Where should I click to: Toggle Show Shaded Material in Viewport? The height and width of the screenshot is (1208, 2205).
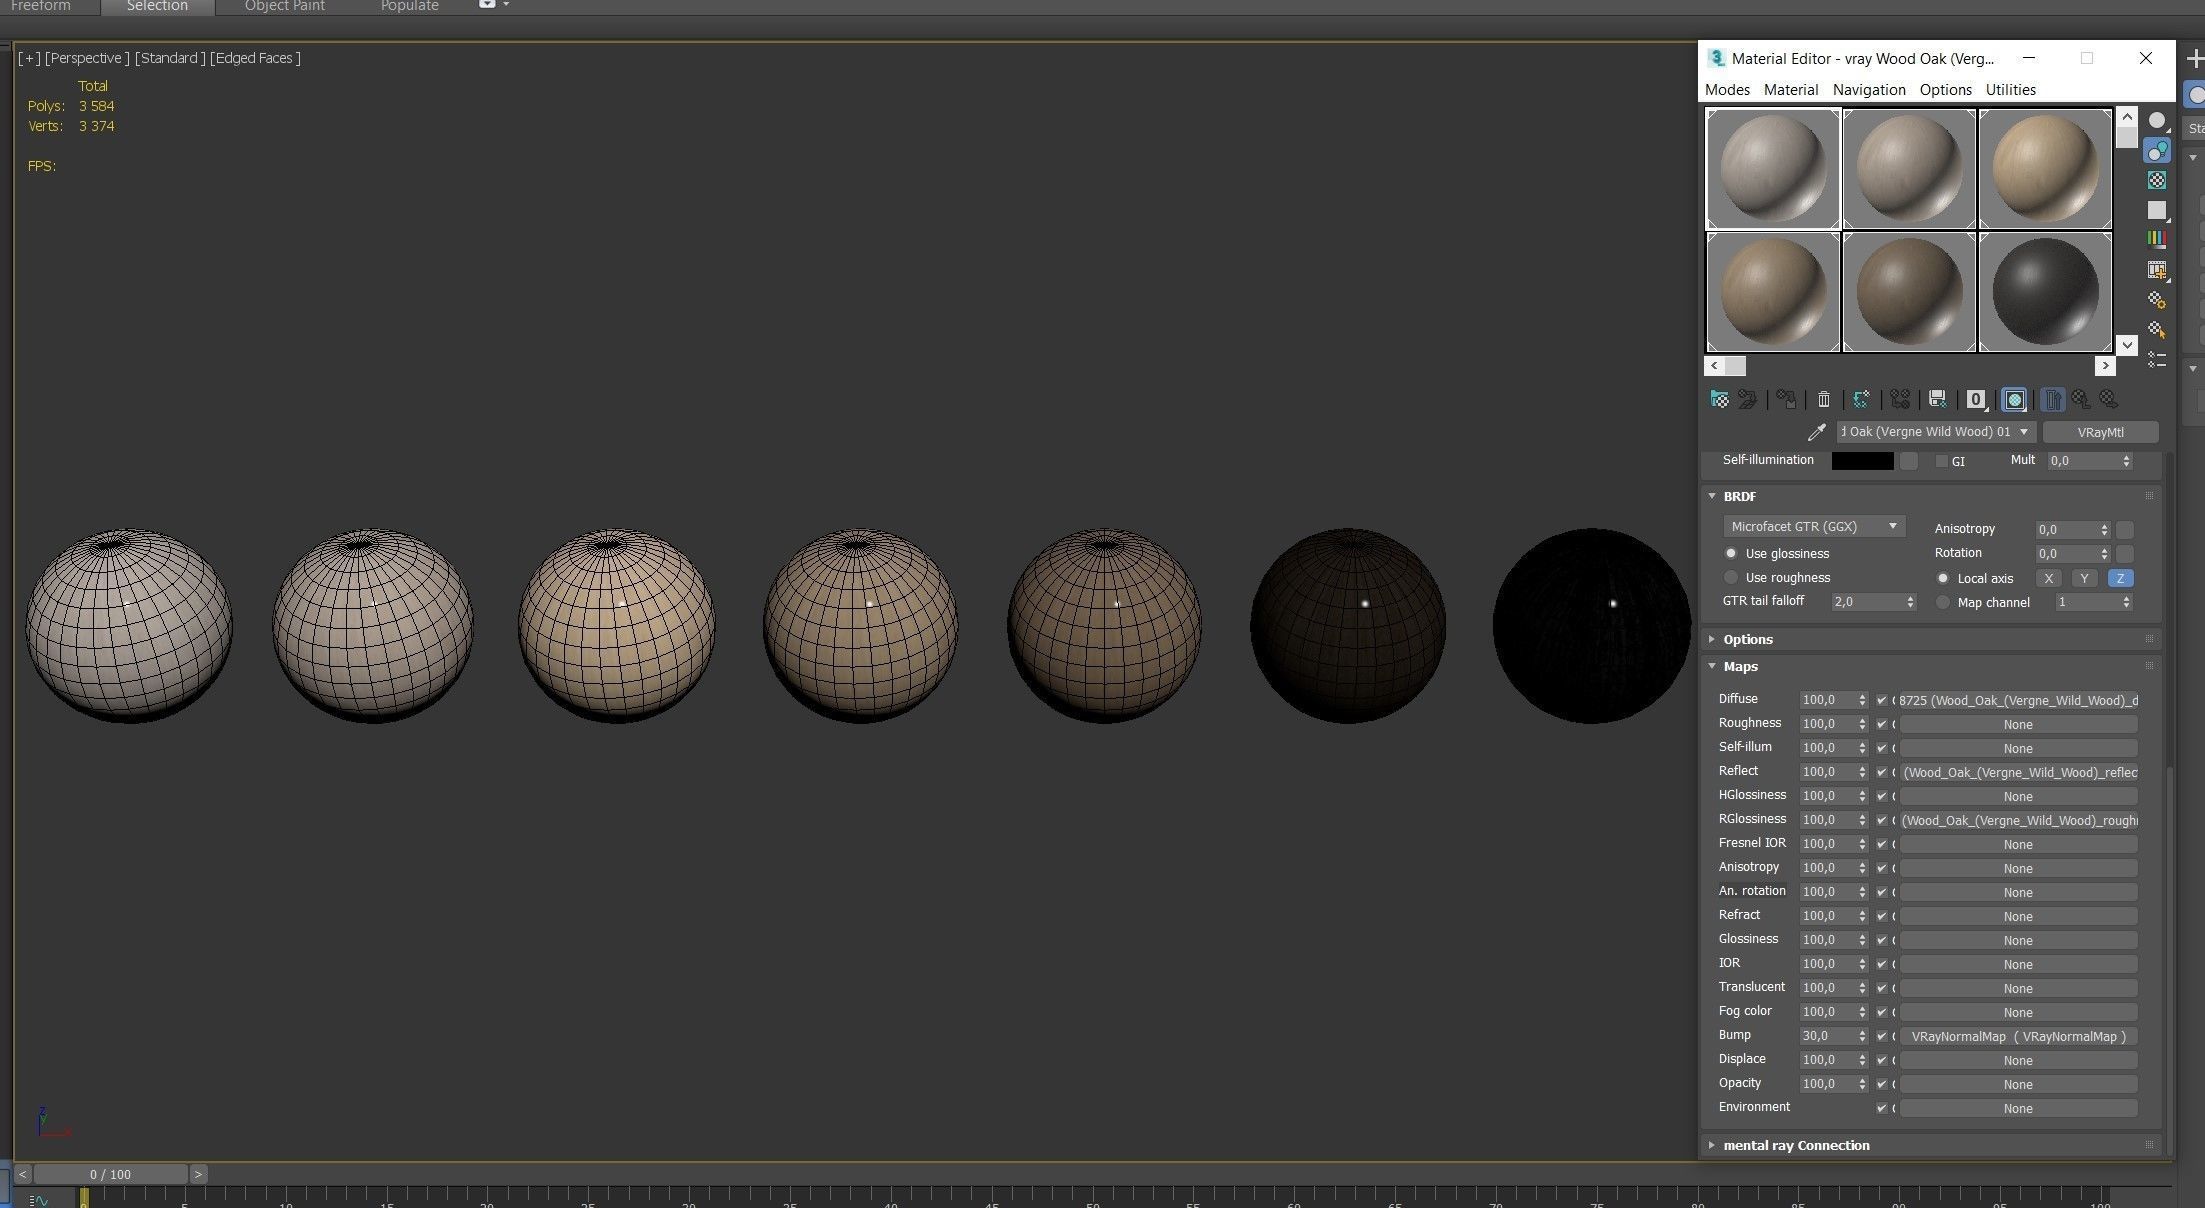click(x=2014, y=400)
